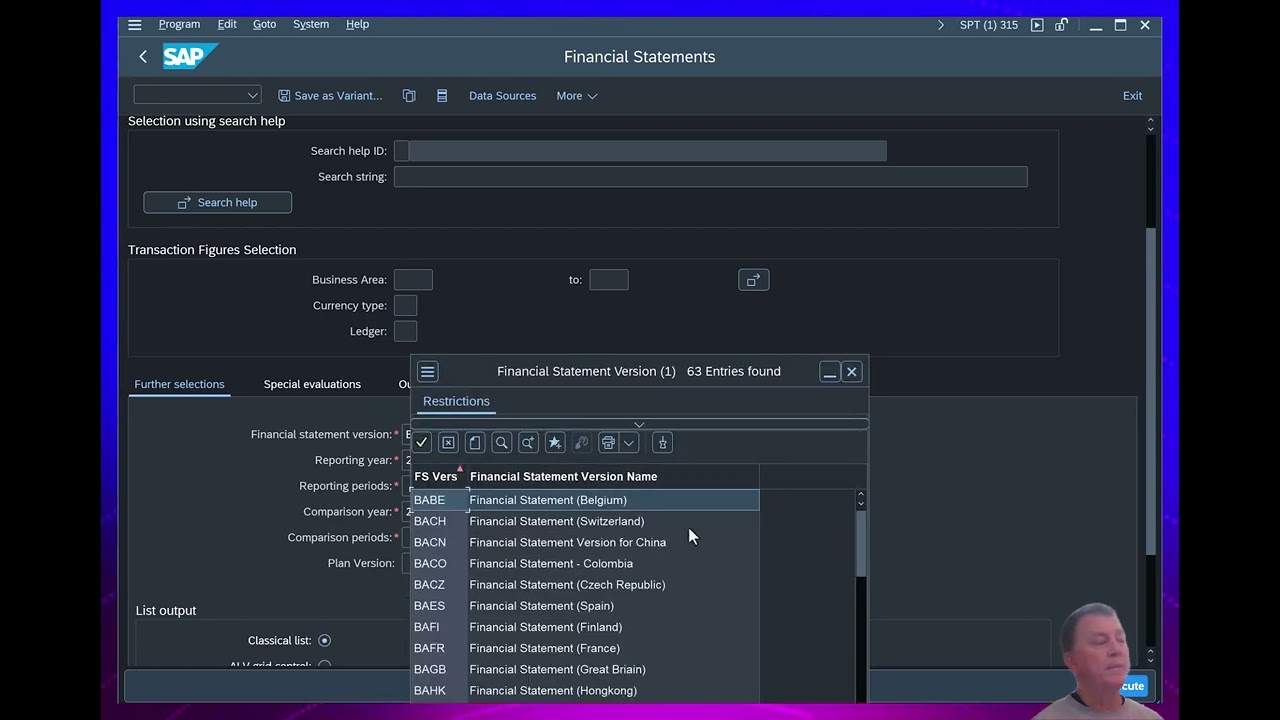Switch to the Further selections tab
Screen dimensions: 1280x720
pos(179,384)
